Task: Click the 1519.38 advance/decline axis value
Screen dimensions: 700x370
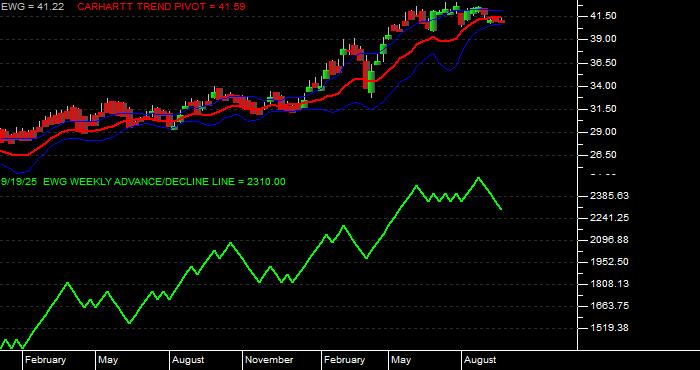Action: [609, 328]
